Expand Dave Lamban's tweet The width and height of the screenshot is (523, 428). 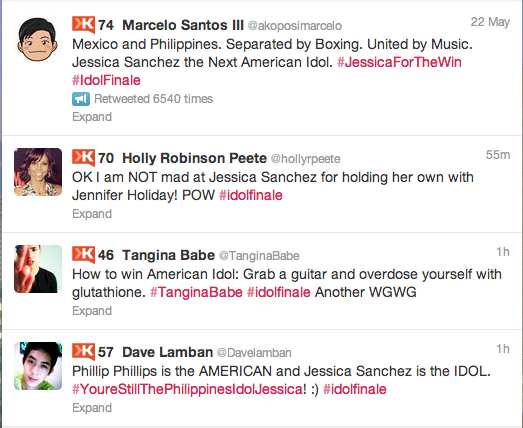tap(92, 408)
